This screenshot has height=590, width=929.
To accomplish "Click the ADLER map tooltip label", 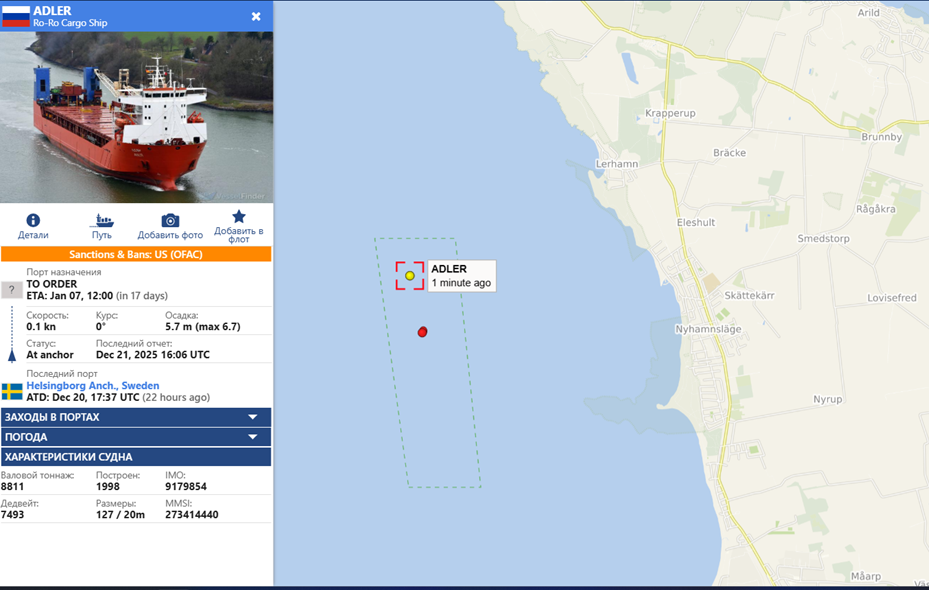I will (462, 275).
